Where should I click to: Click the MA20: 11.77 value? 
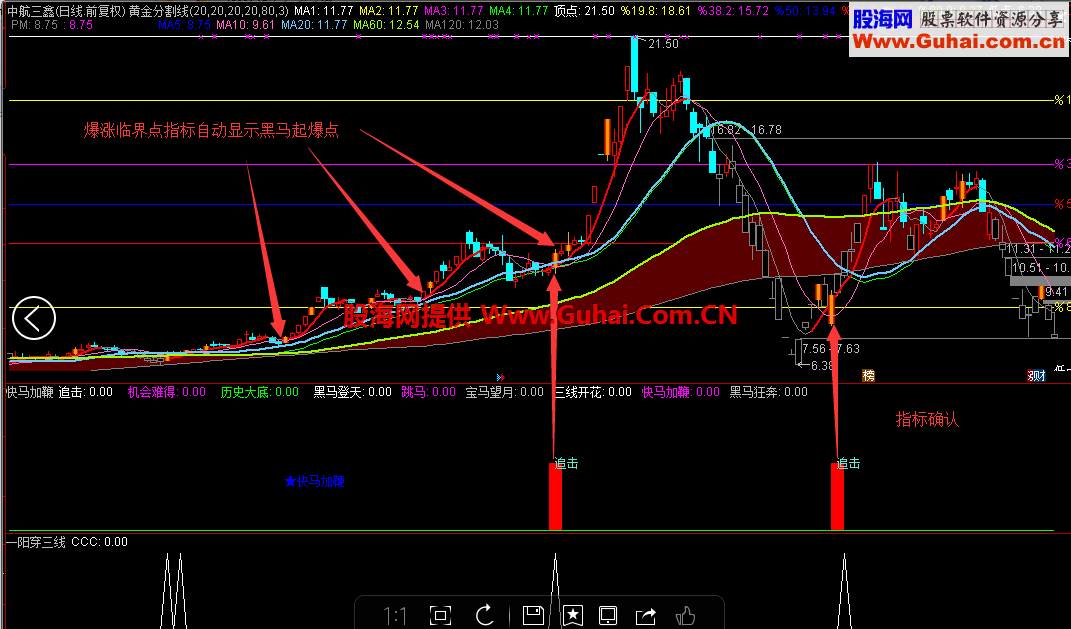pos(314,25)
